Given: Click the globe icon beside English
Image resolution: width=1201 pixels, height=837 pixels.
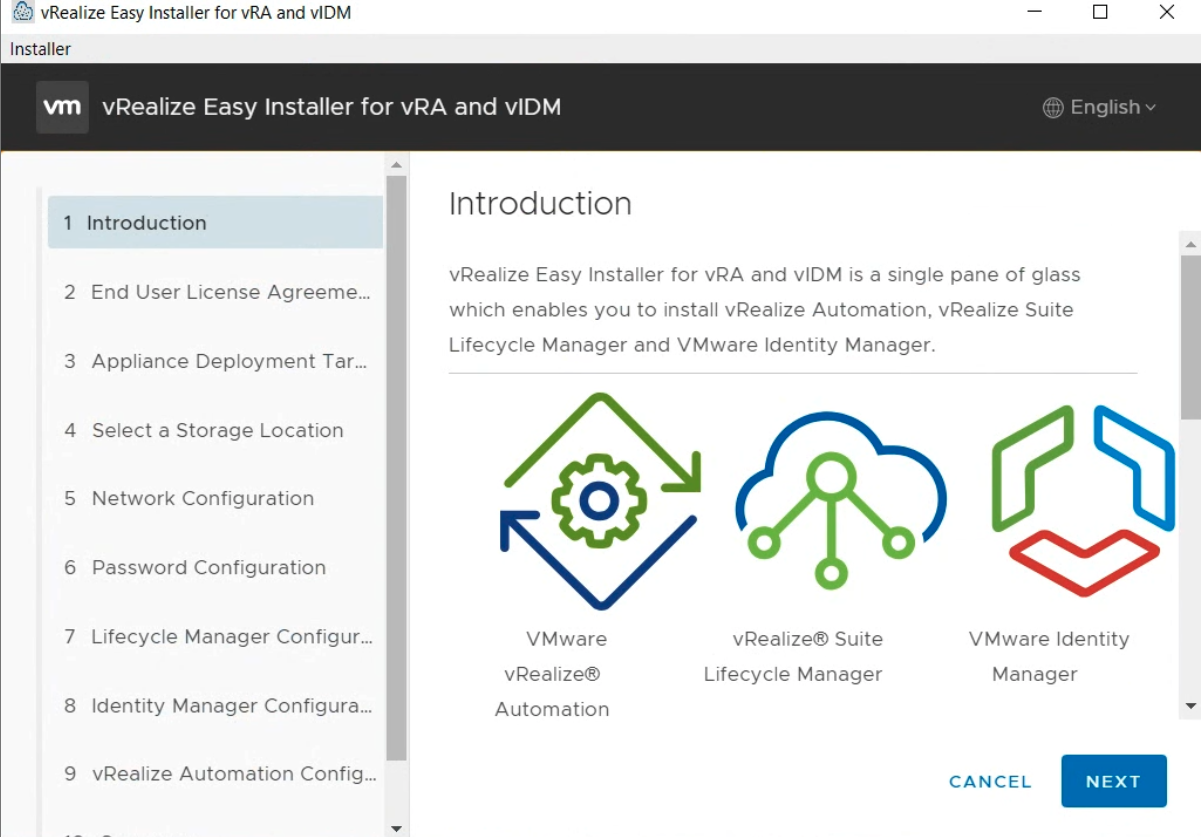Looking at the screenshot, I should coord(1052,107).
